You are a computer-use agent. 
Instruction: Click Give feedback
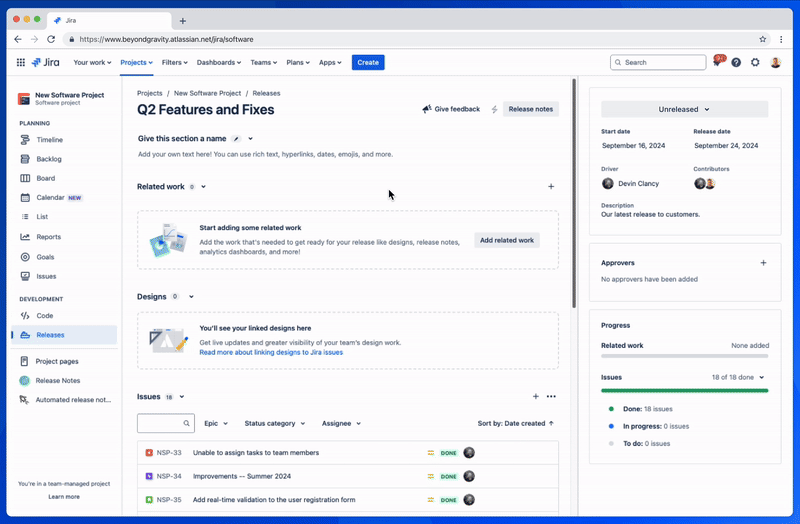452,109
